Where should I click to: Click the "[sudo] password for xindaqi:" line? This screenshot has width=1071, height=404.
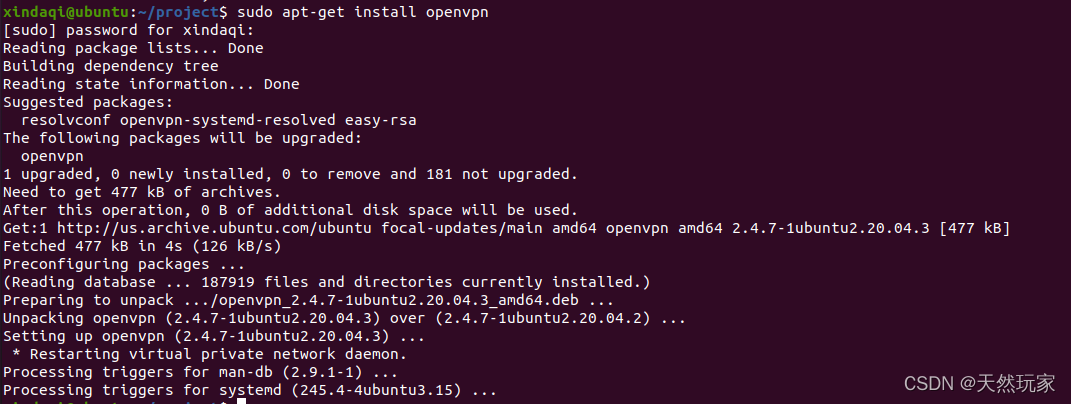coord(114,29)
